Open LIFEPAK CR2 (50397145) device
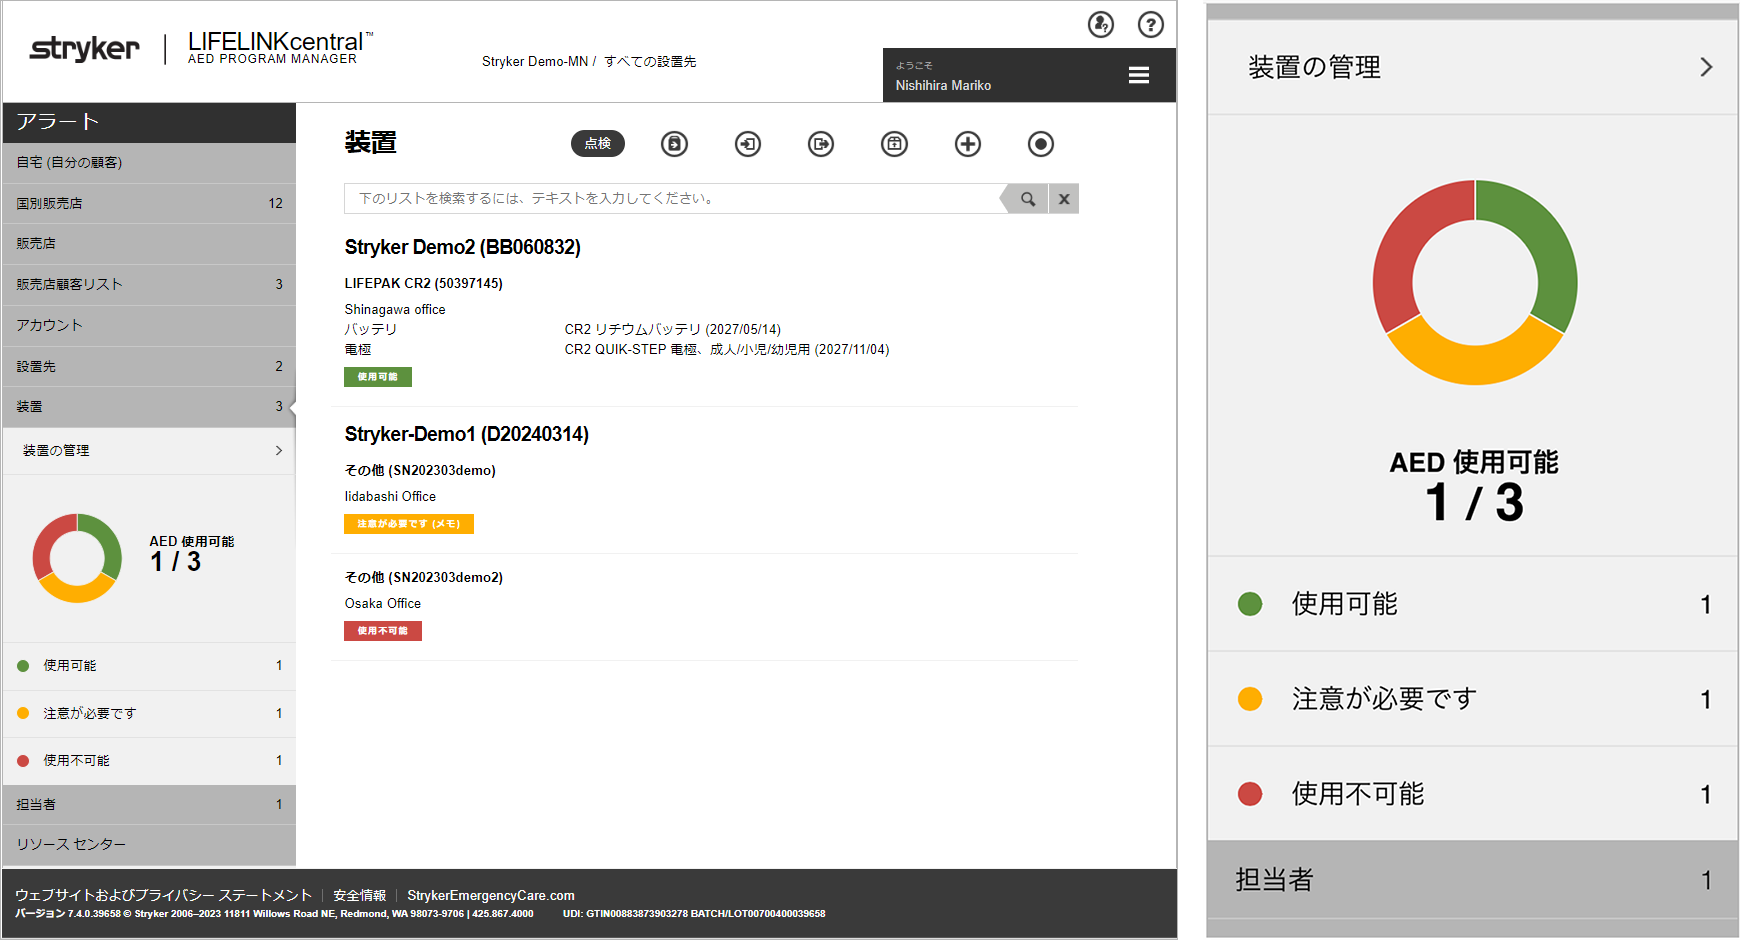This screenshot has height=940, width=1740. click(424, 283)
